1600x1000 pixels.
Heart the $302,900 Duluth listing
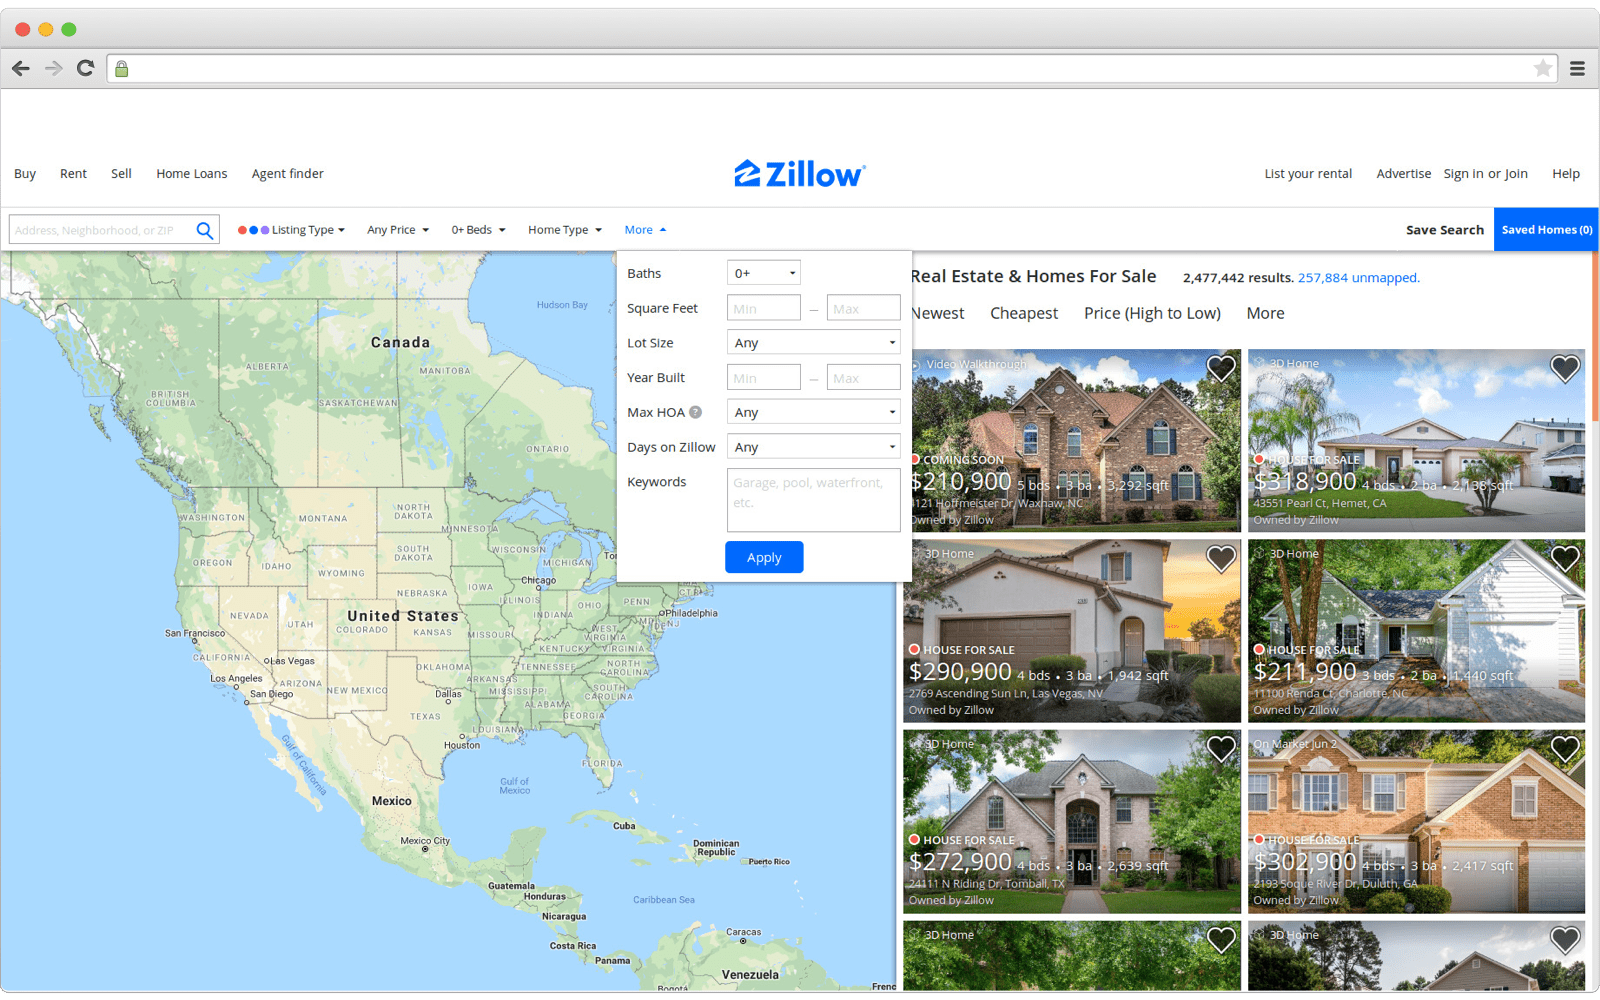(x=1565, y=748)
